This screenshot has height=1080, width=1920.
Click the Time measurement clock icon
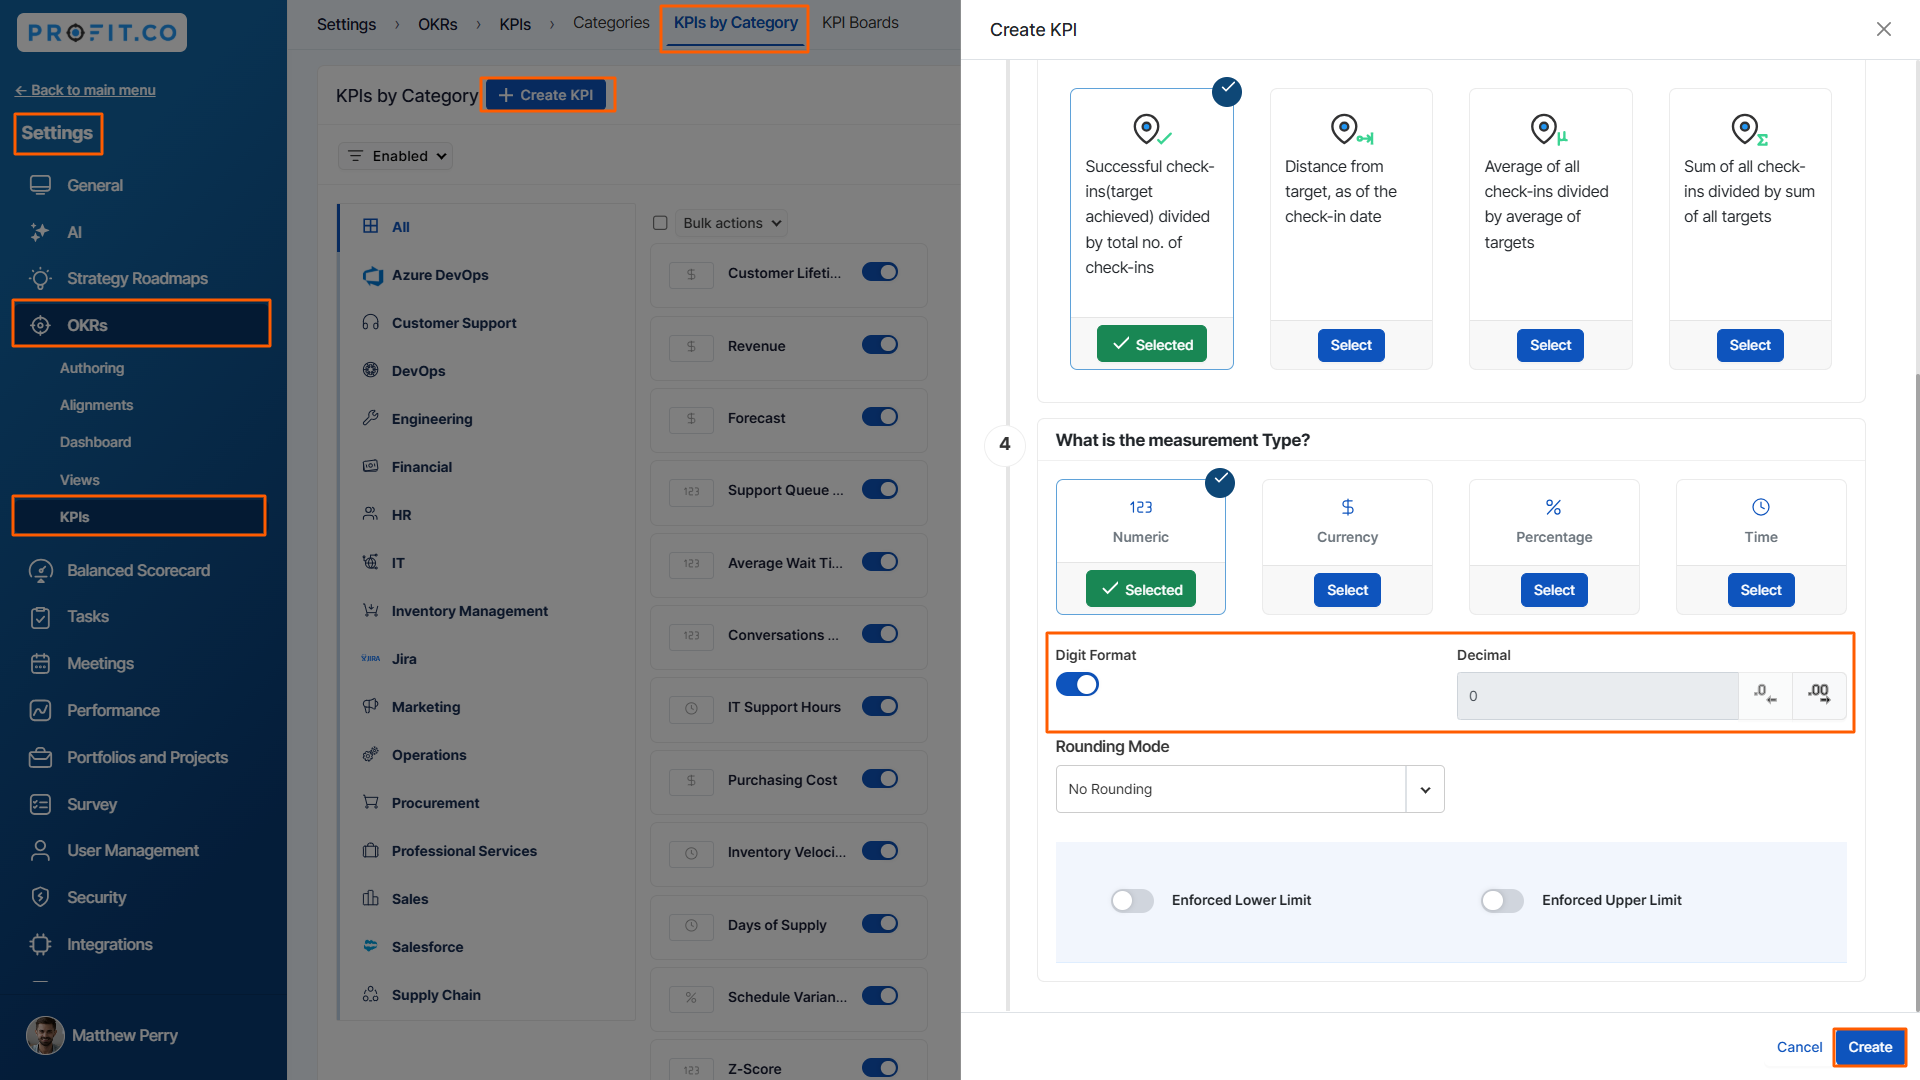point(1760,507)
